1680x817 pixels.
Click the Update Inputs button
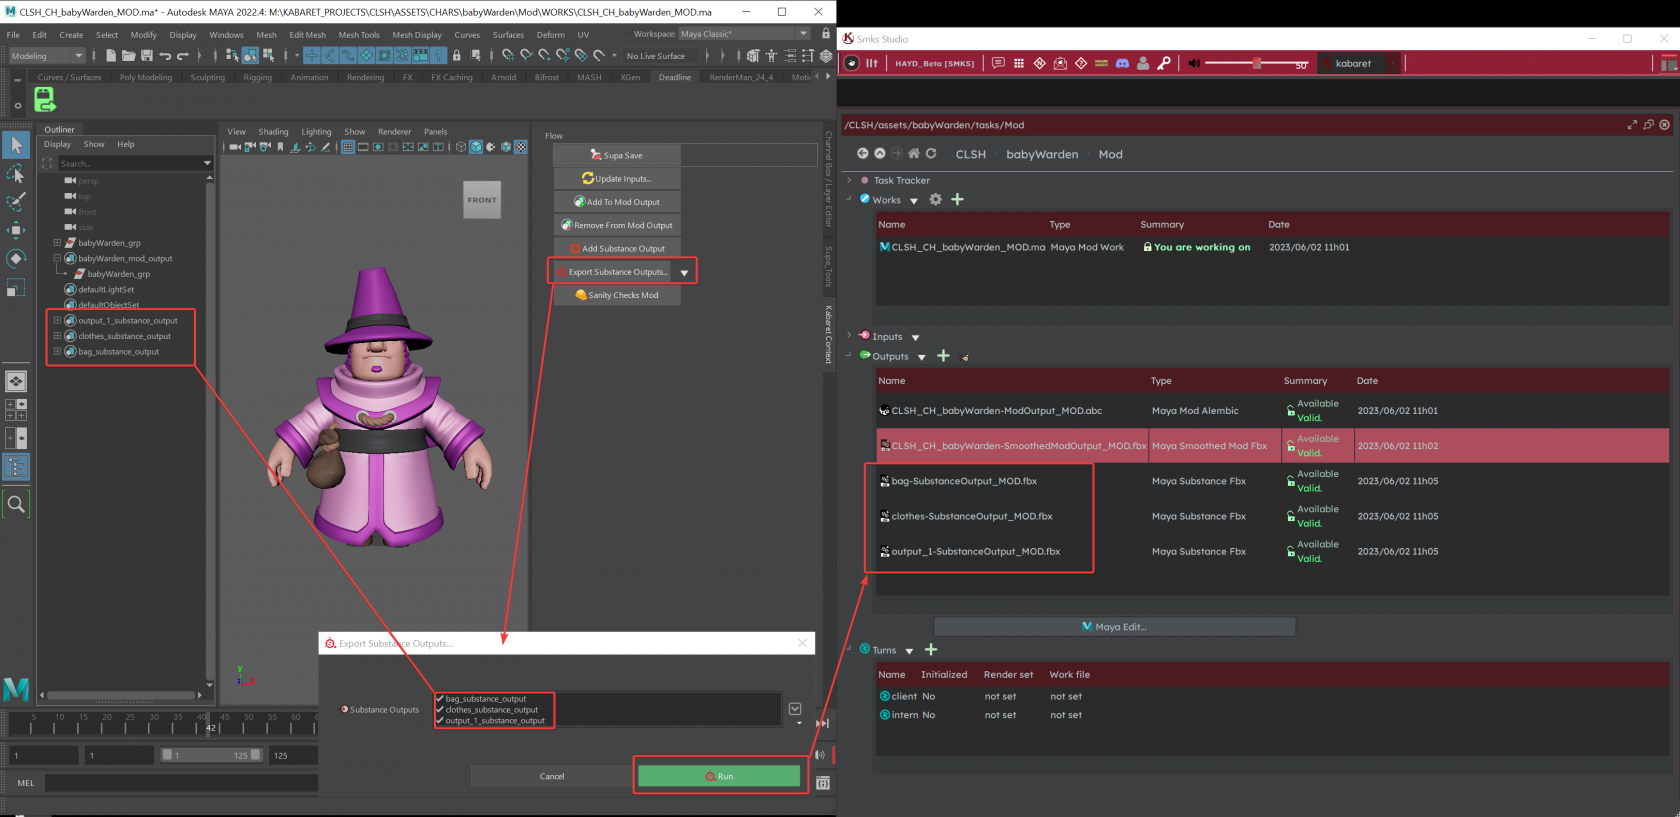tap(617, 179)
